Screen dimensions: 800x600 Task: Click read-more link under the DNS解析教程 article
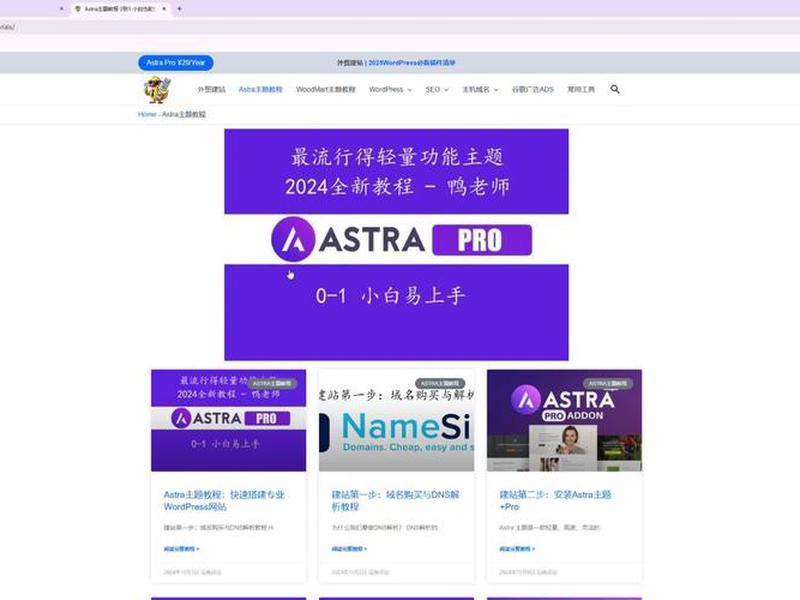pyautogui.click(x=349, y=549)
